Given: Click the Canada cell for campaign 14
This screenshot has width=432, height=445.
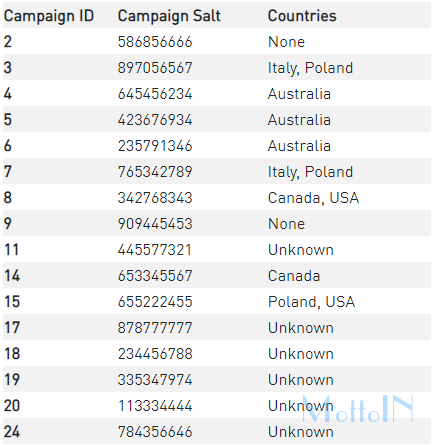Looking at the screenshot, I should click(x=294, y=276).
